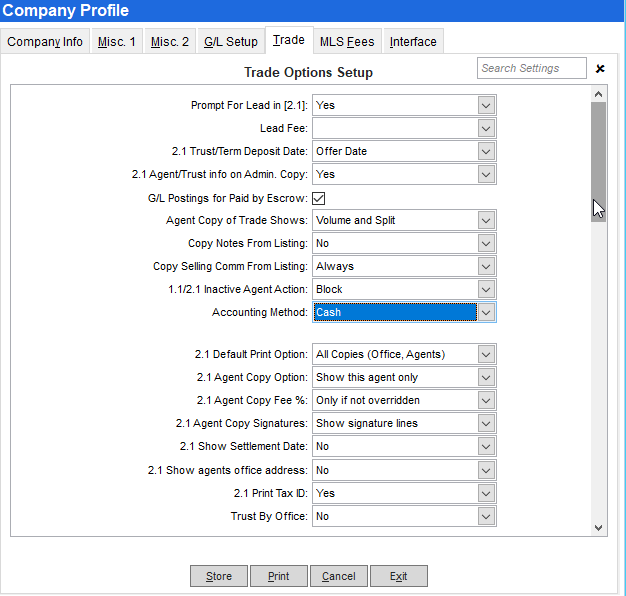Image resolution: width=626 pixels, height=596 pixels.
Task: Toggle G/L Postings for Paid by Escrow
Action: tap(319, 198)
